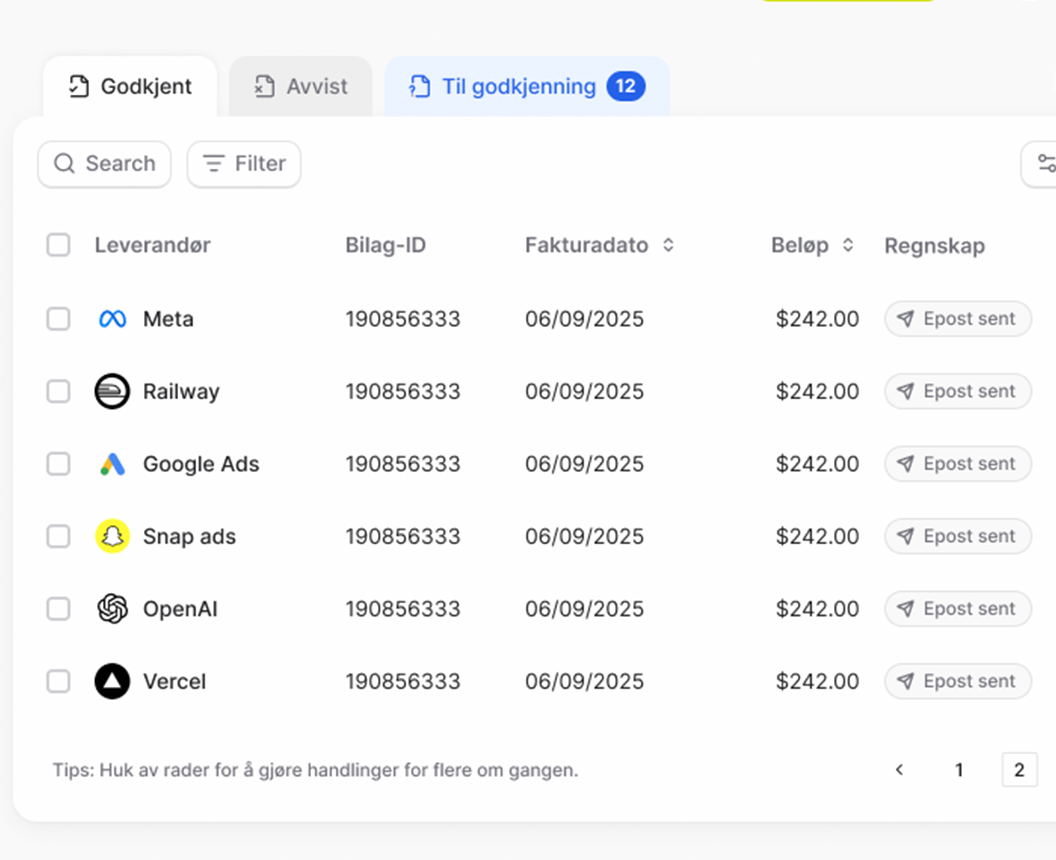Sort by Fakturadato column arrows
This screenshot has height=860, width=1056.
pyautogui.click(x=668, y=245)
